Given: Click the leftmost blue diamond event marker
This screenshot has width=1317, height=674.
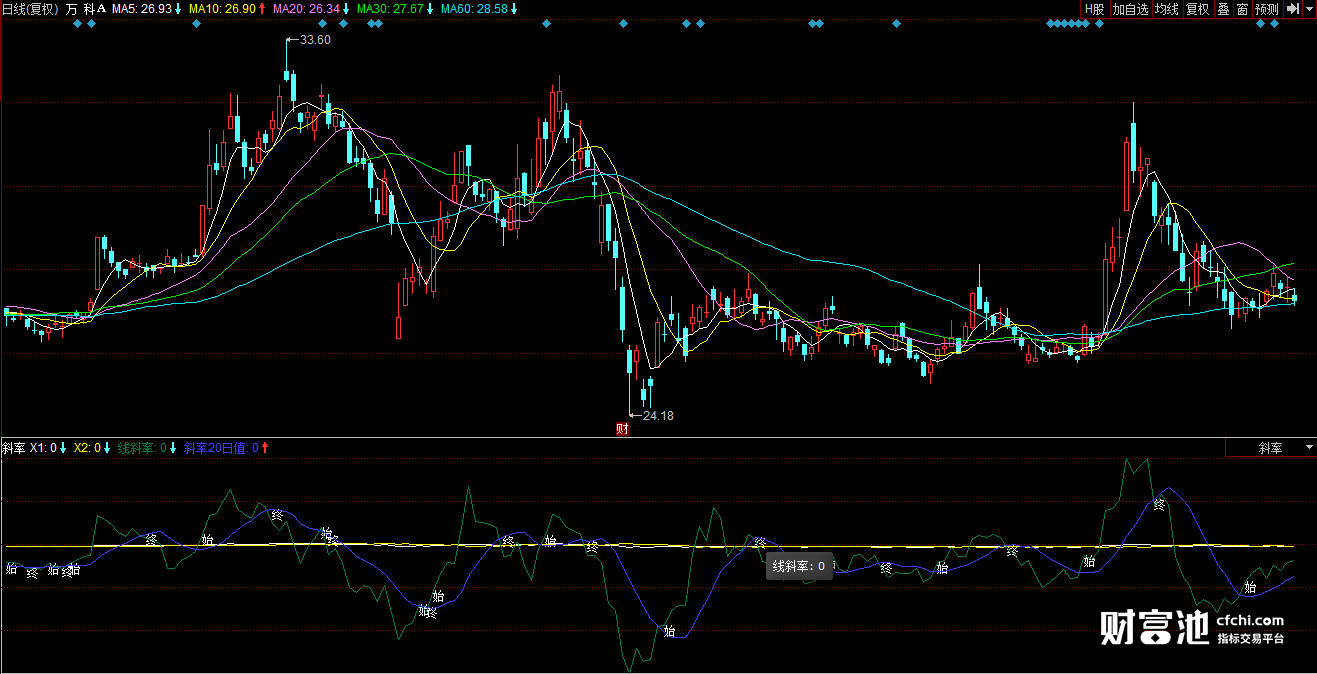Looking at the screenshot, I should point(78,24).
